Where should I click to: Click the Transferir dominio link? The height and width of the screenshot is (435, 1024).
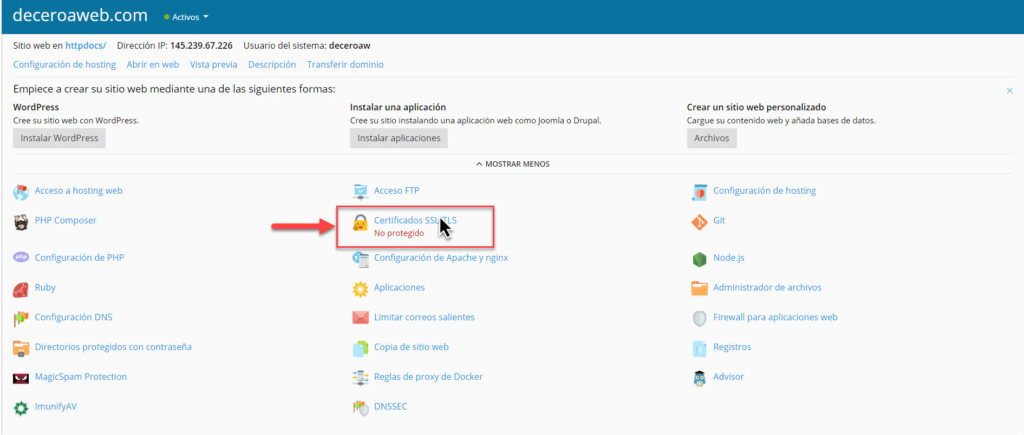pyautogui.click(x=345, y=65)
